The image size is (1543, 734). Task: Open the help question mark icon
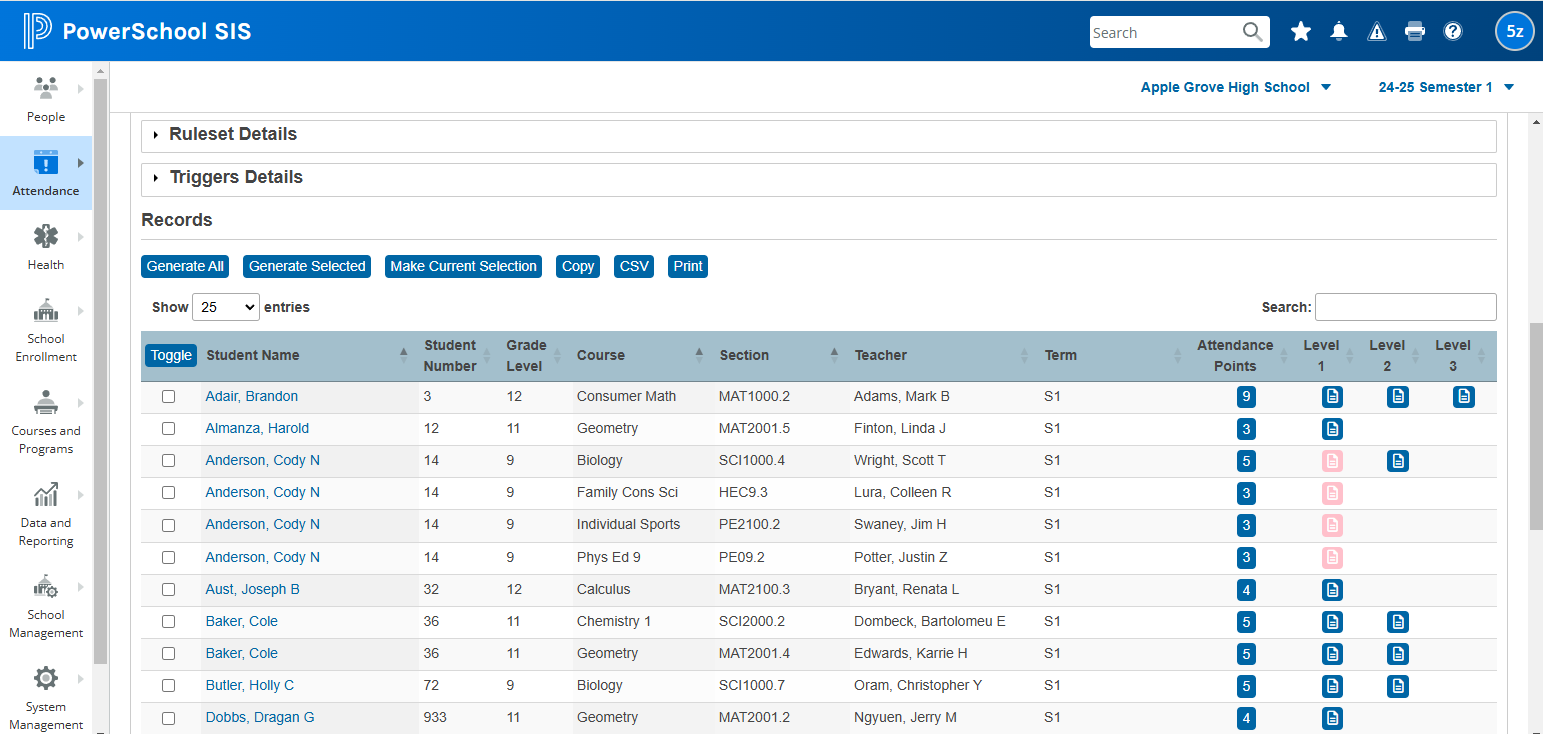tap(1453, 32)
